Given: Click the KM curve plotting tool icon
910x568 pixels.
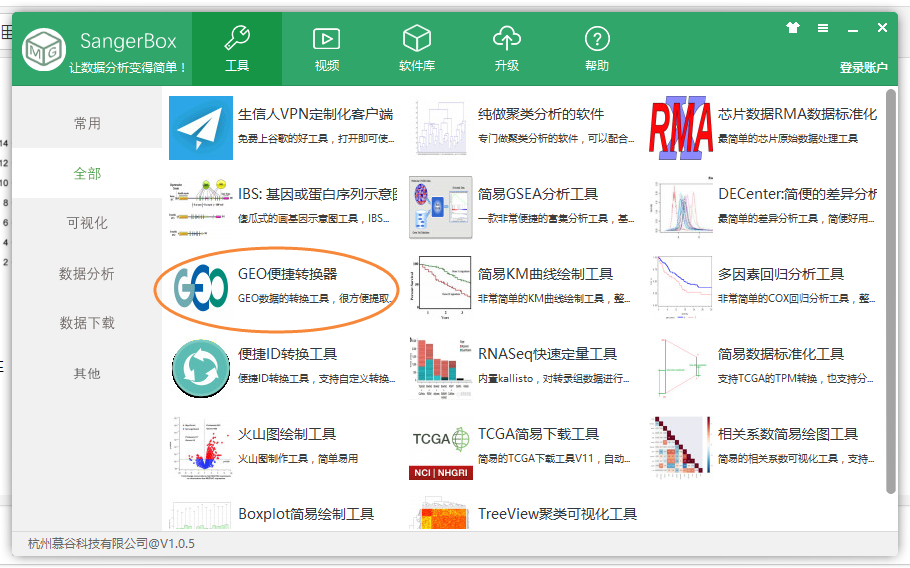Looking at the screenshot, I should (441, 288).
